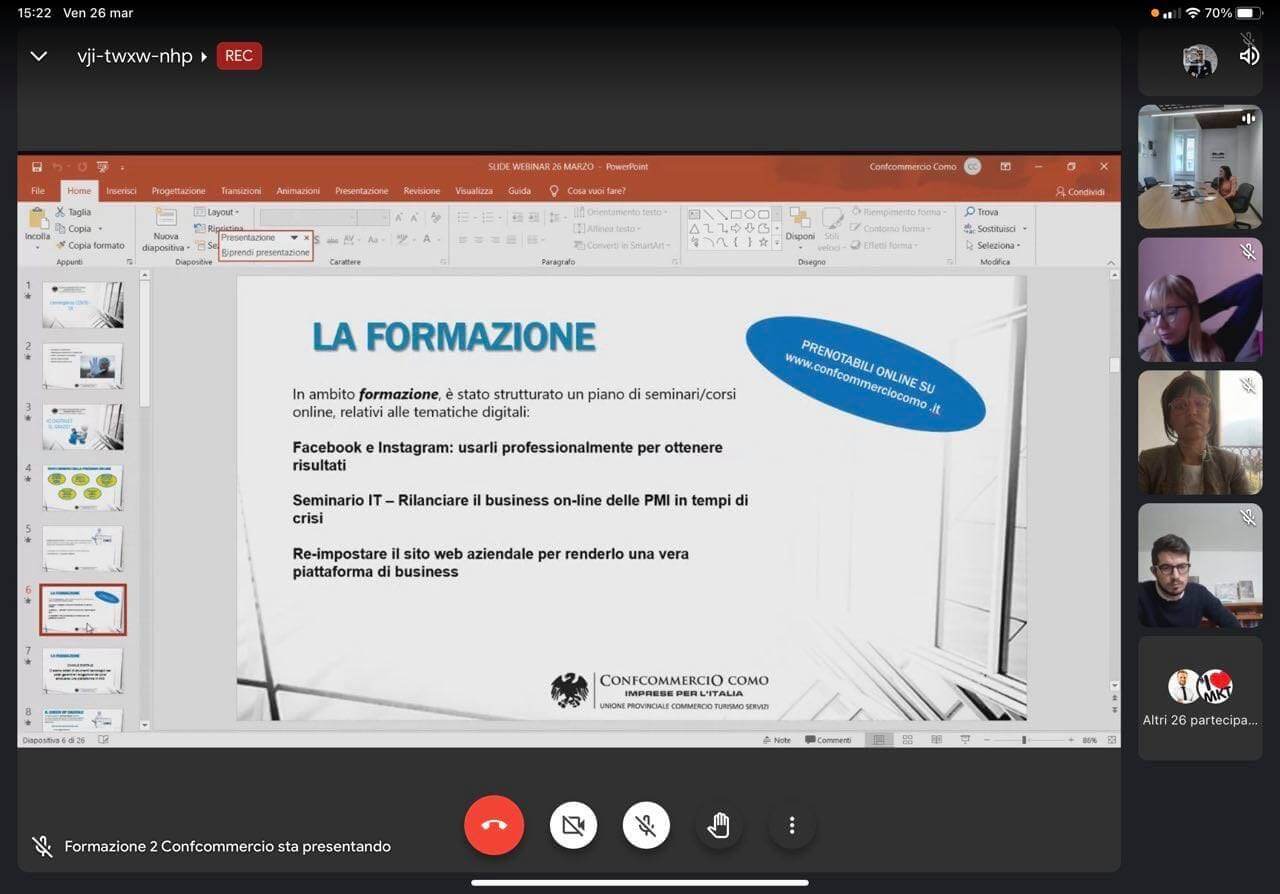Open the three-dot more options menu

(791, 825)
